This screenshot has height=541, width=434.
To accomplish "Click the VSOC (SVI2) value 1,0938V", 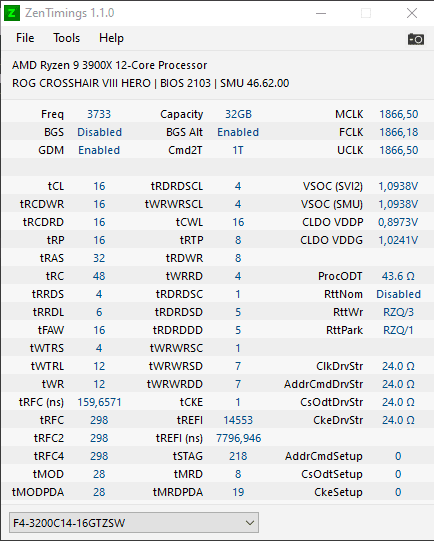I will 398,186.
